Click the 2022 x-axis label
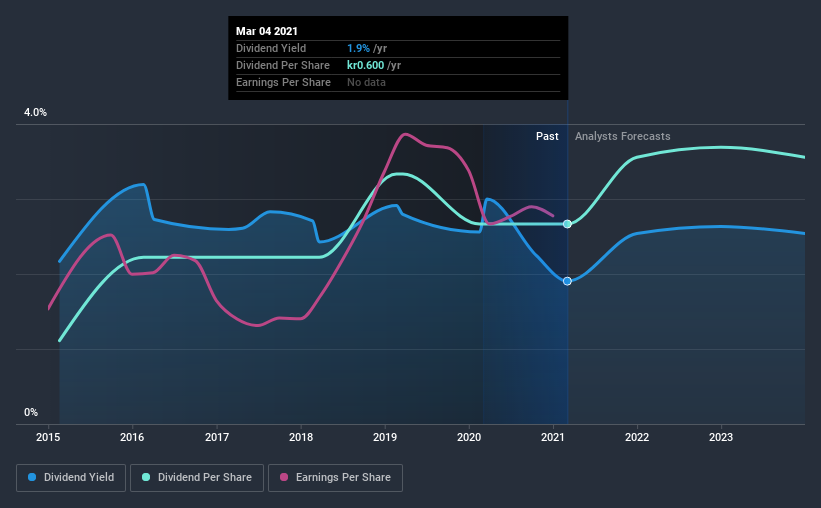This screenshot has width=821, height=508. point(637,437)
